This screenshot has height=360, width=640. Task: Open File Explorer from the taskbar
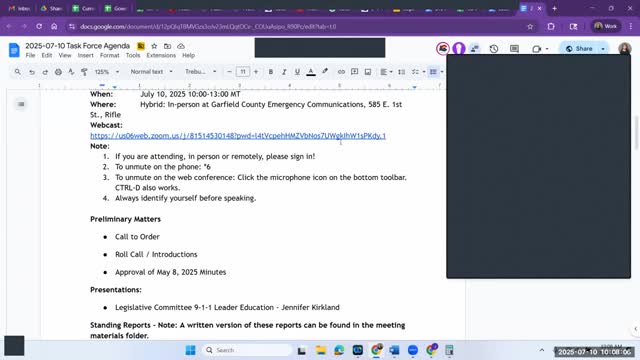coord(321,350)
